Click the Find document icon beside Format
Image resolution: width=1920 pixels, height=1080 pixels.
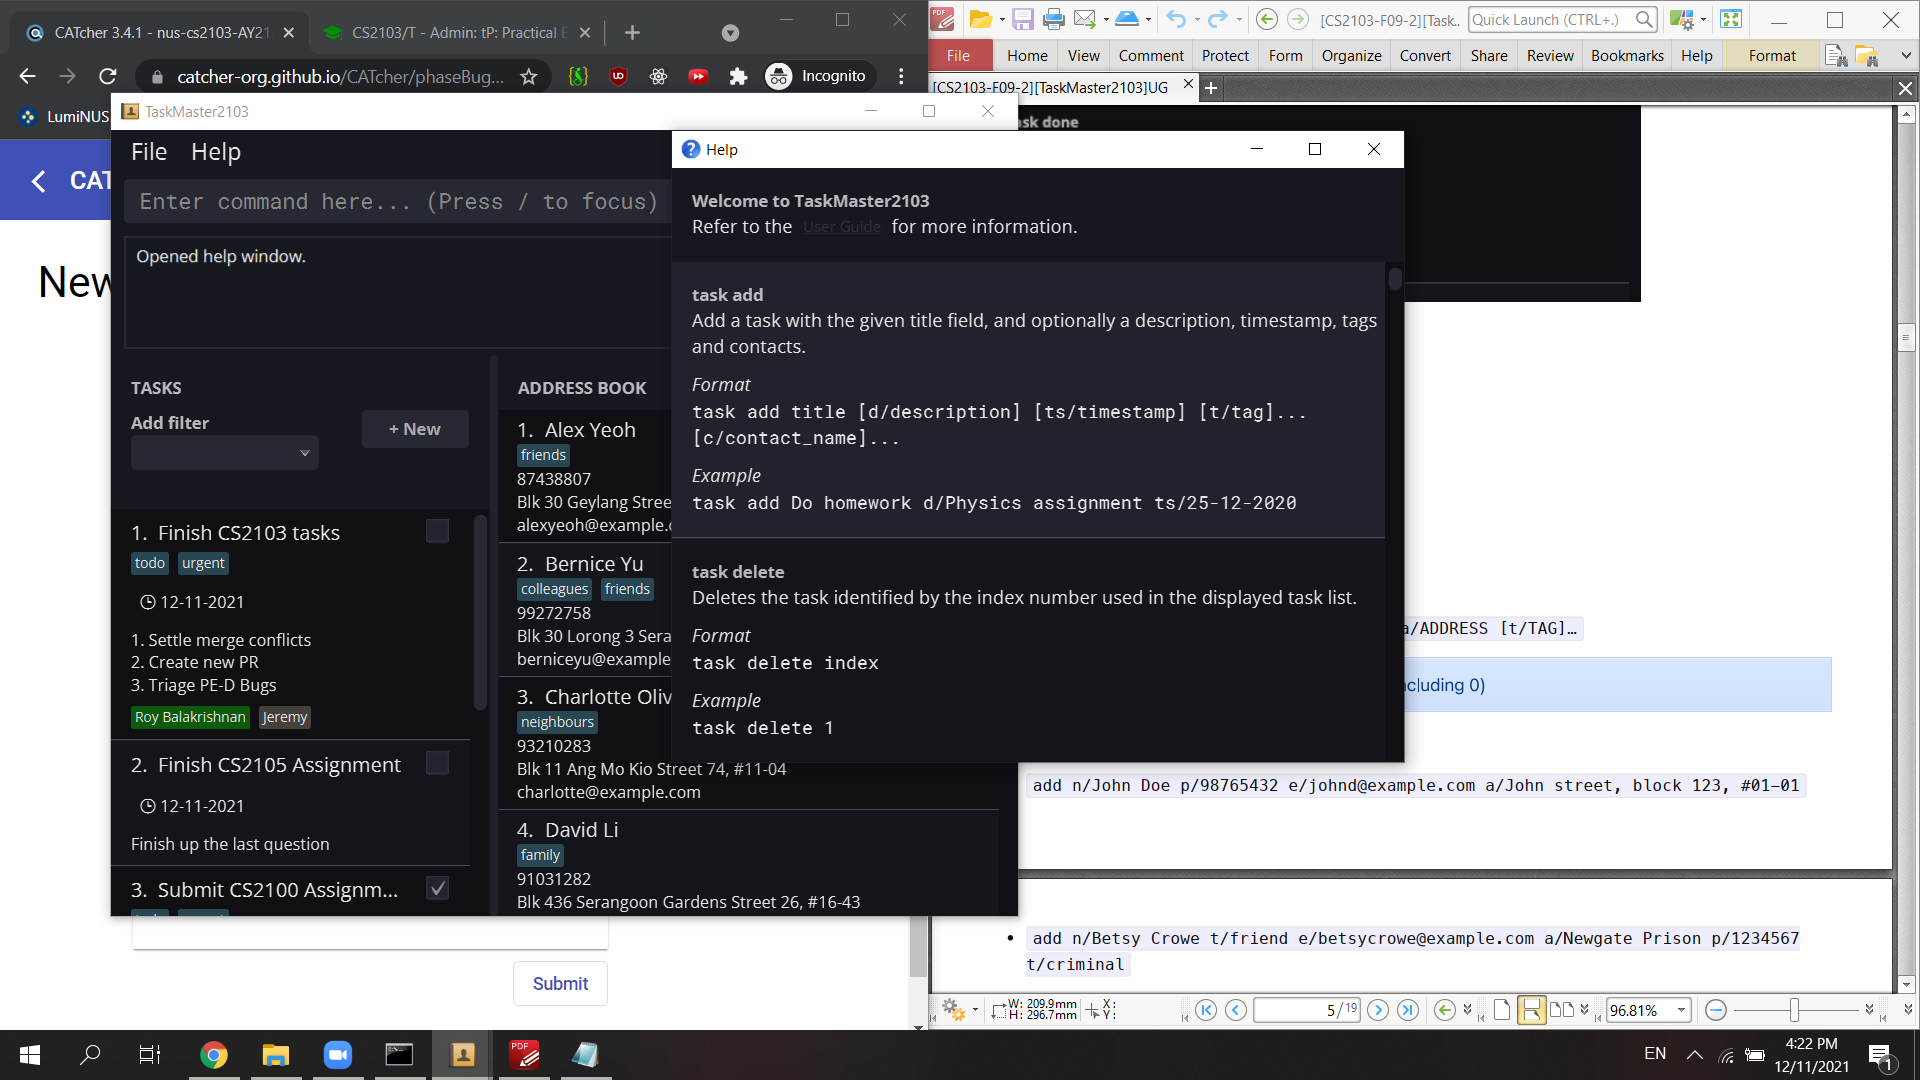tap(1835, 56)
